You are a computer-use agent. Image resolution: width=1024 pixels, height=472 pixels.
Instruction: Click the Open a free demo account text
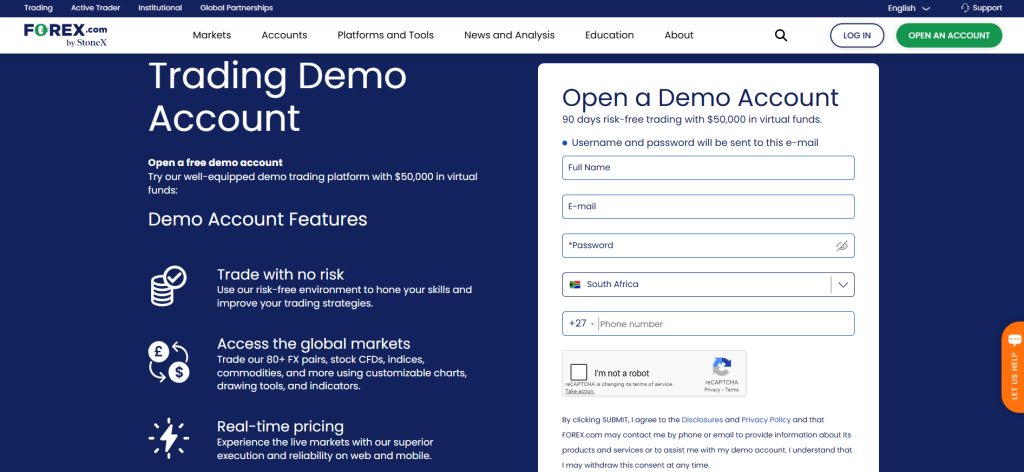point(215,163)
